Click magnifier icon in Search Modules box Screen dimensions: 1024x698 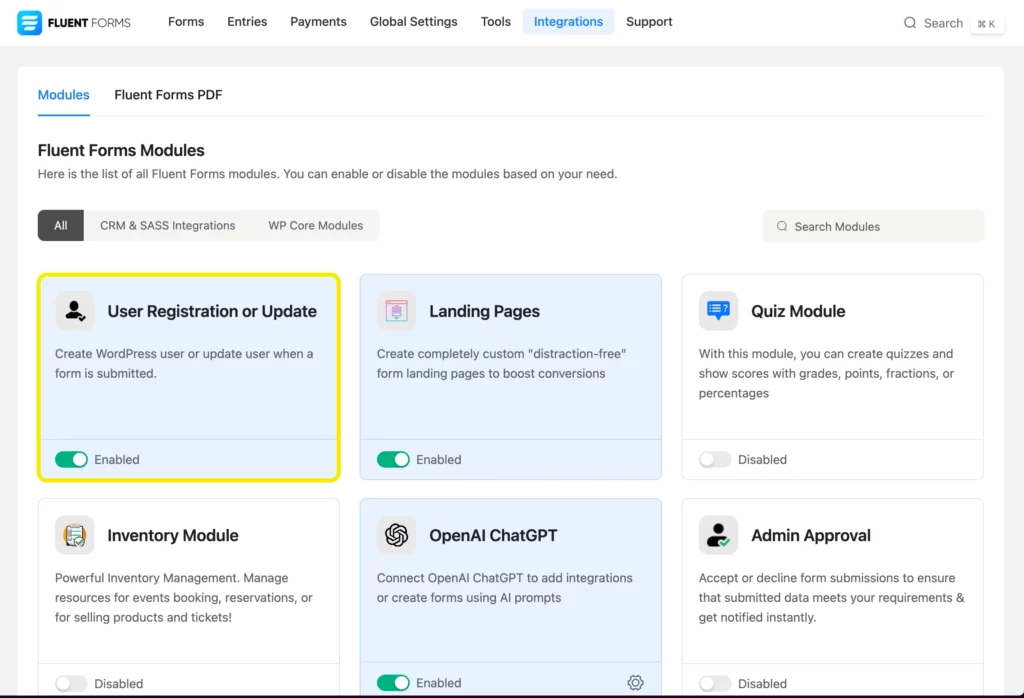(x=782, y=226)
